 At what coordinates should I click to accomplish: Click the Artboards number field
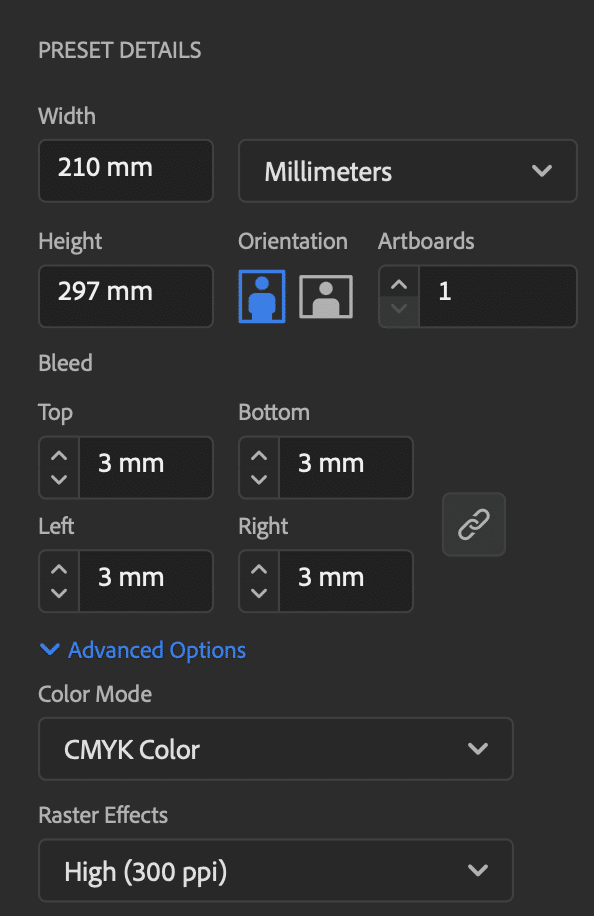click(498, 296)
